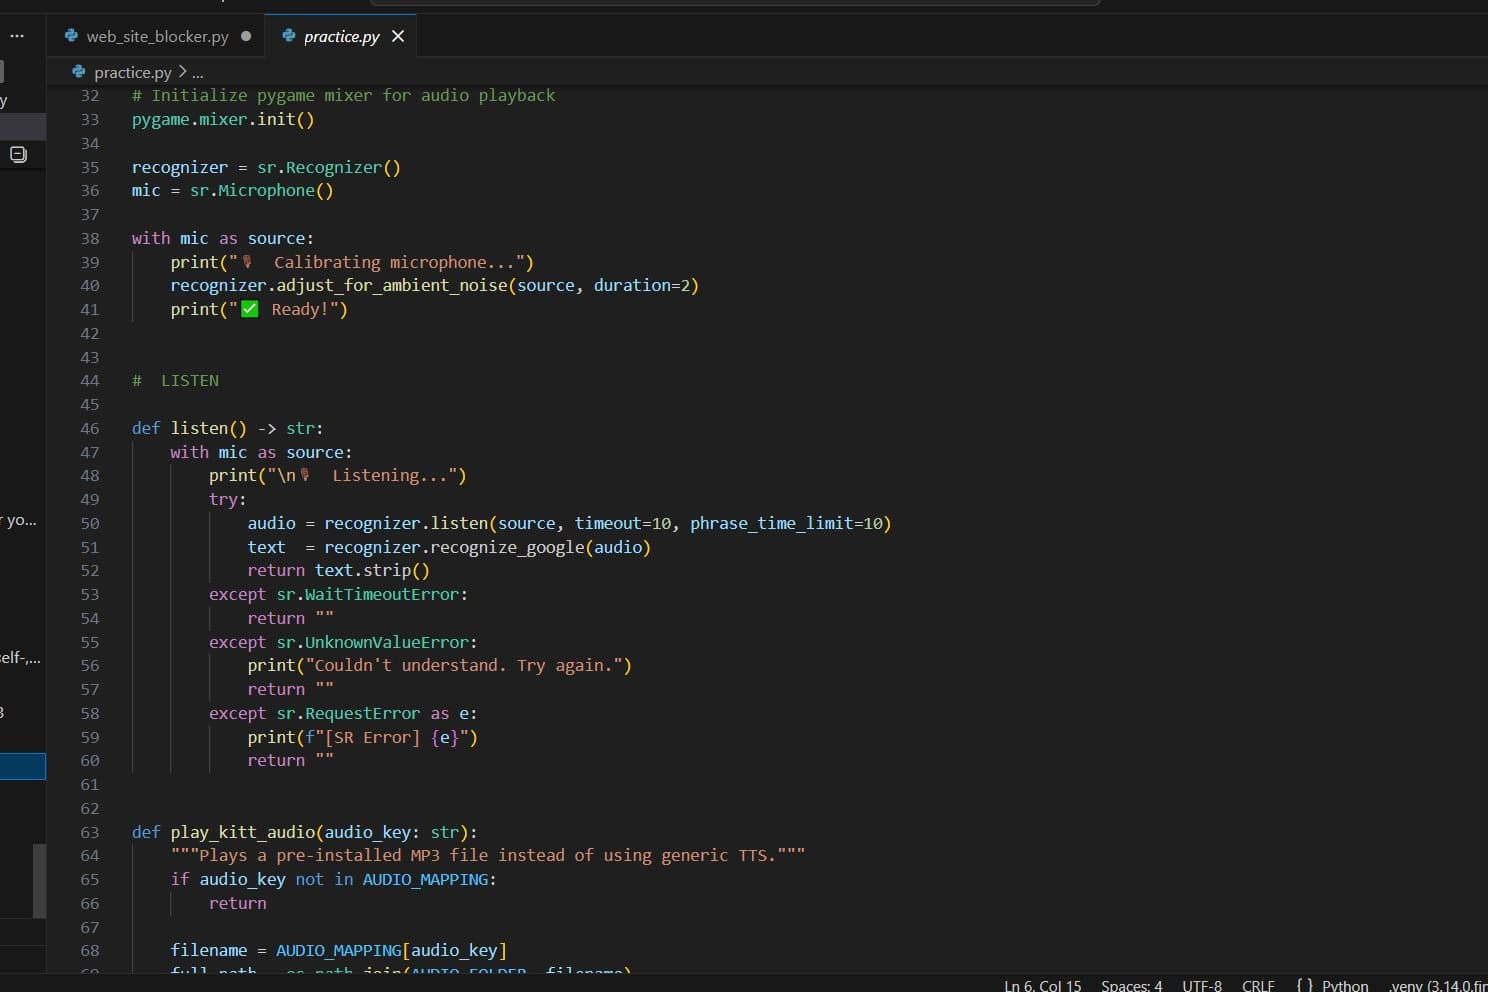Click the "Couldn't understand. Try again." string
1488x992 pixels.
(x=469, y=665)
